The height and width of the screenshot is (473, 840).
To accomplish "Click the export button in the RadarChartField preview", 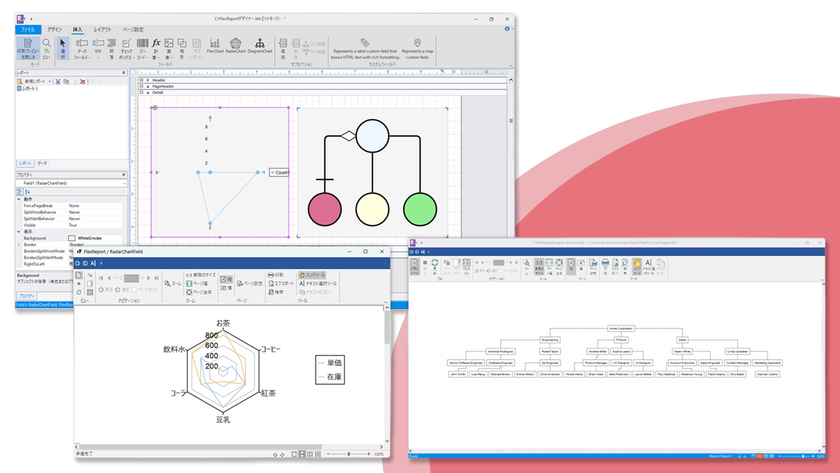I will pos(281,283).
